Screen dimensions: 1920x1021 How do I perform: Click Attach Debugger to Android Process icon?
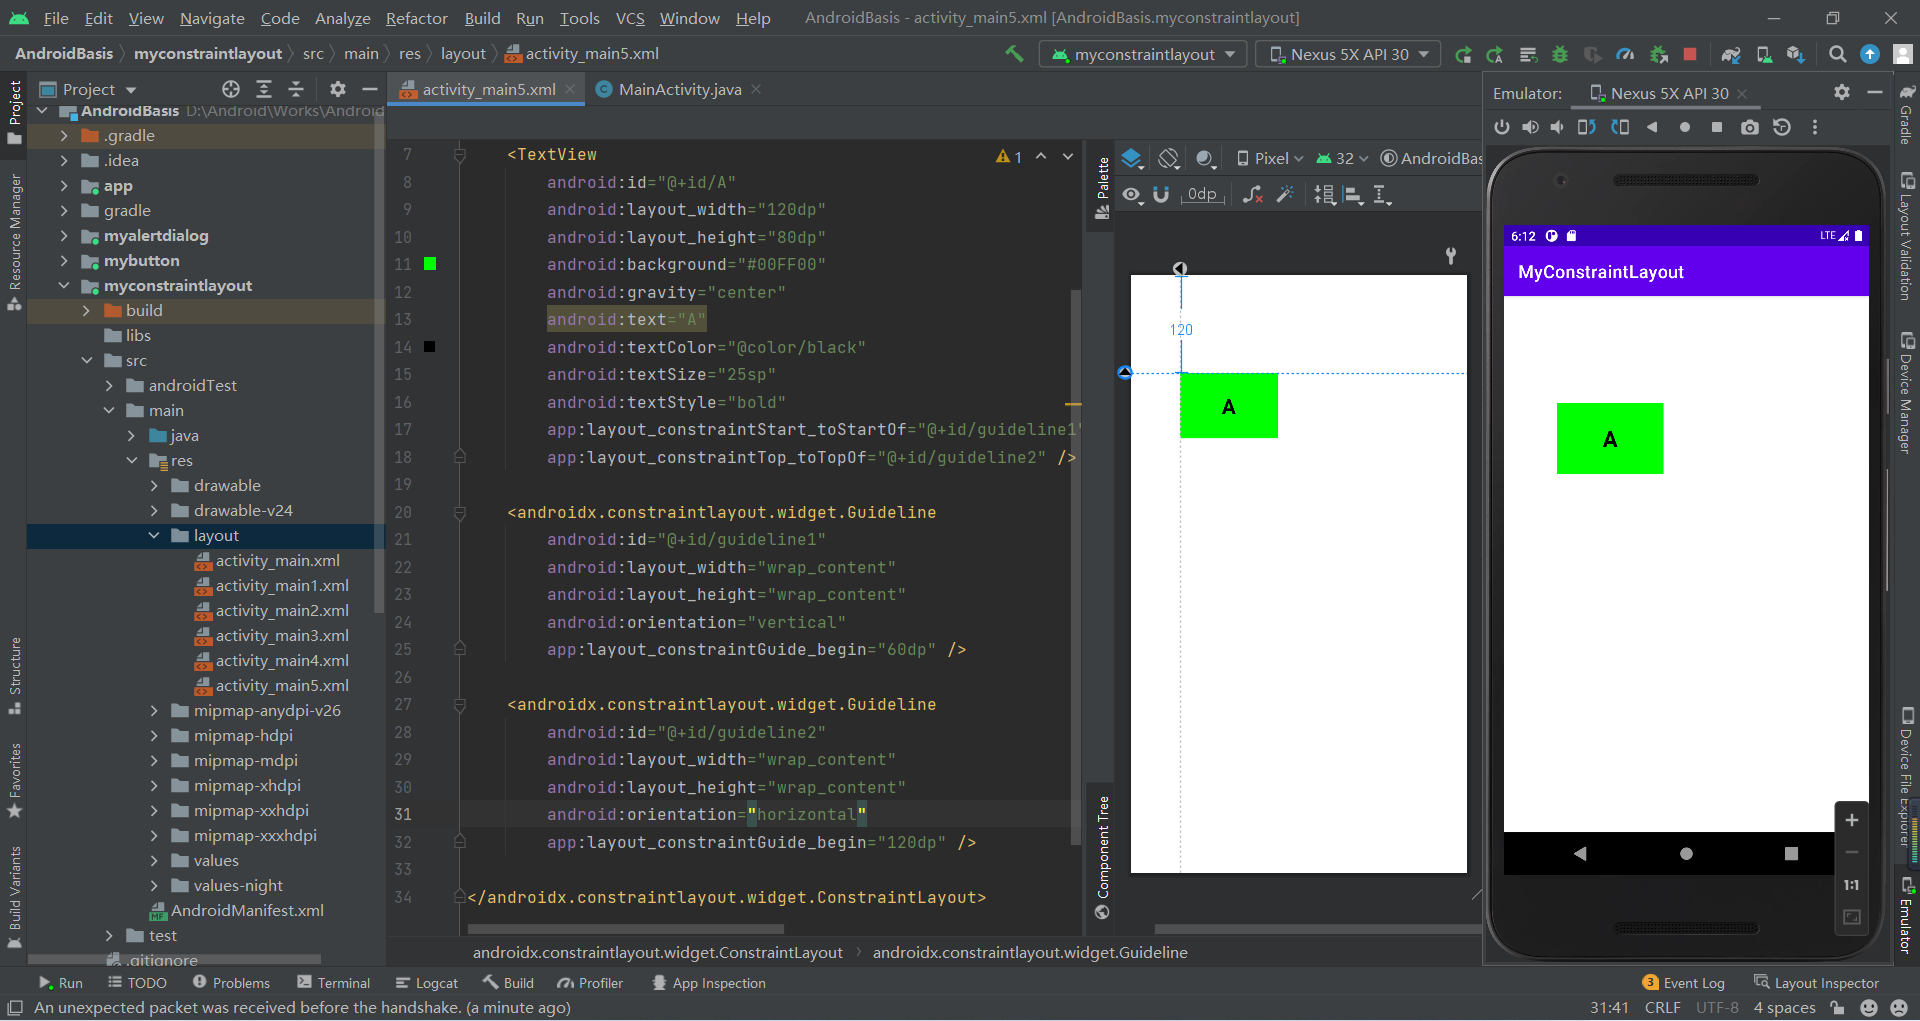click(1658, 54)
